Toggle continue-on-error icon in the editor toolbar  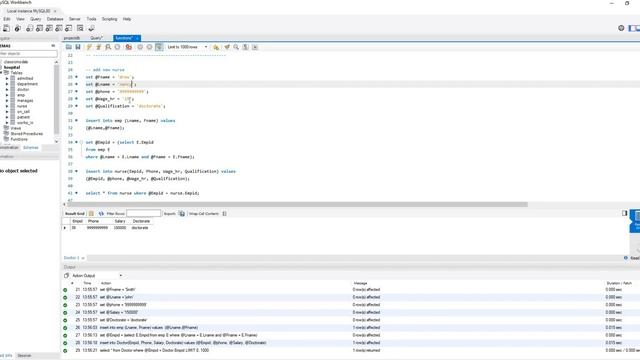[129, 47]
